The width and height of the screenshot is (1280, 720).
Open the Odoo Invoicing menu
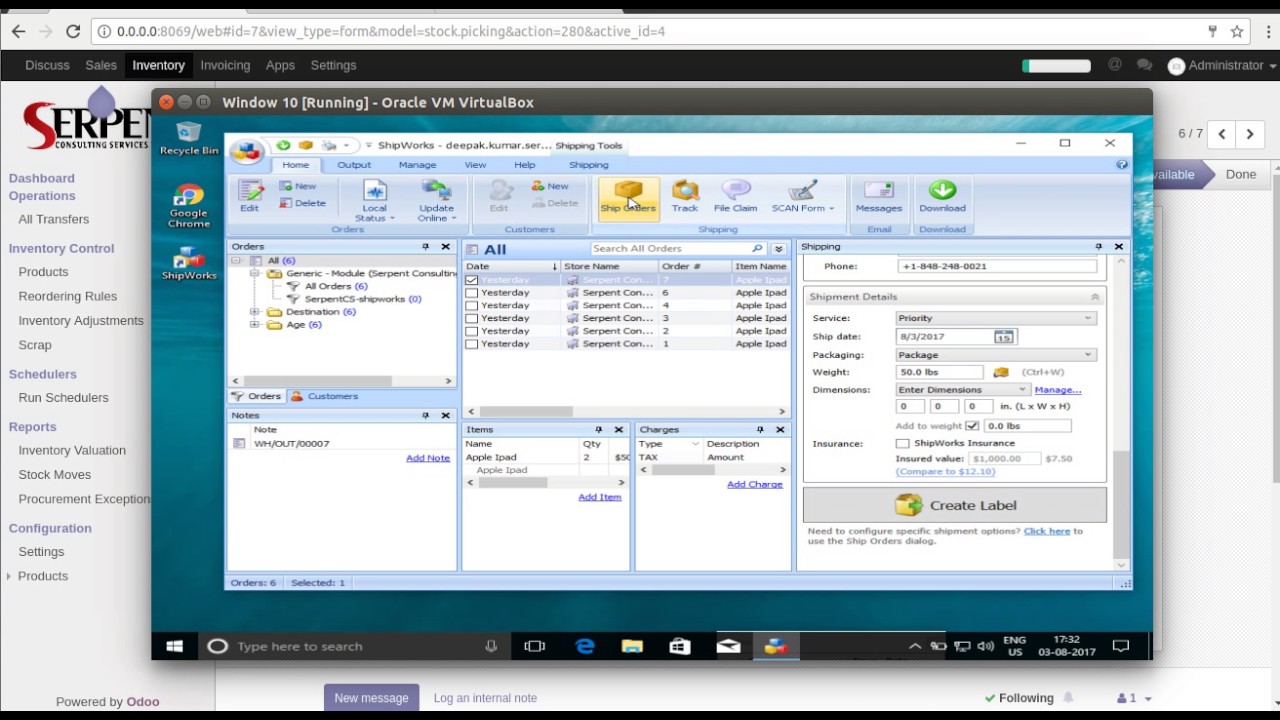[225, 65]
